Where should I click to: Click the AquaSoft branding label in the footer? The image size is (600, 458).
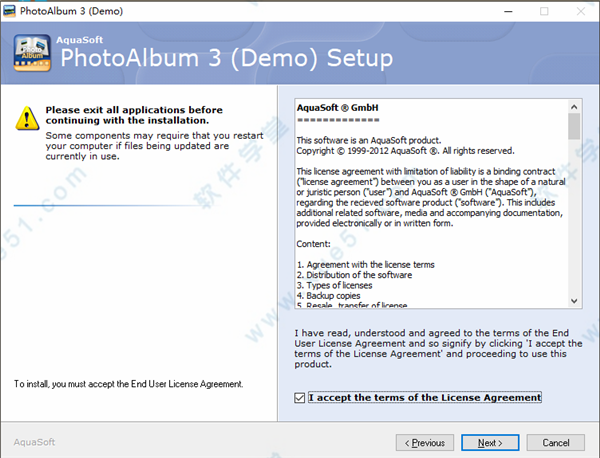click(x=34, y=442)
